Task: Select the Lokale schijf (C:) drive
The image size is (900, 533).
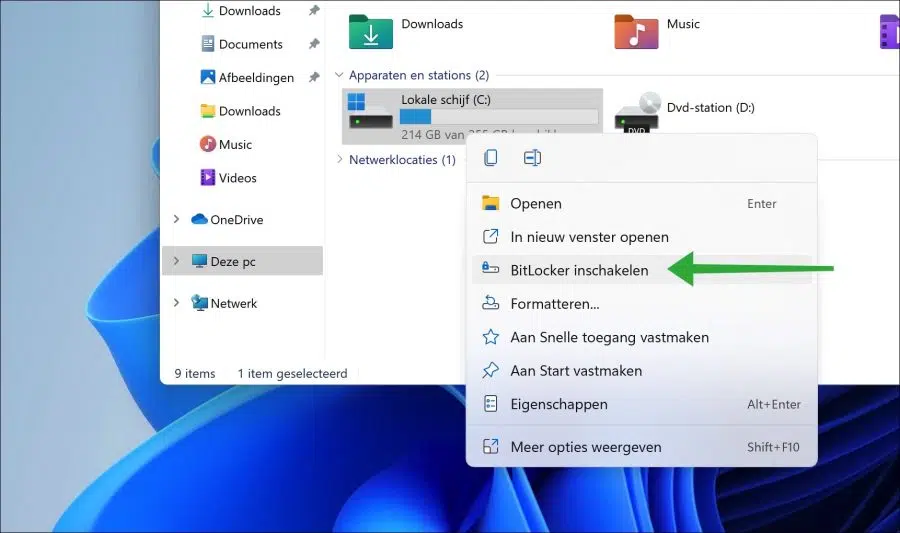Action: click(x=472, y=116)
